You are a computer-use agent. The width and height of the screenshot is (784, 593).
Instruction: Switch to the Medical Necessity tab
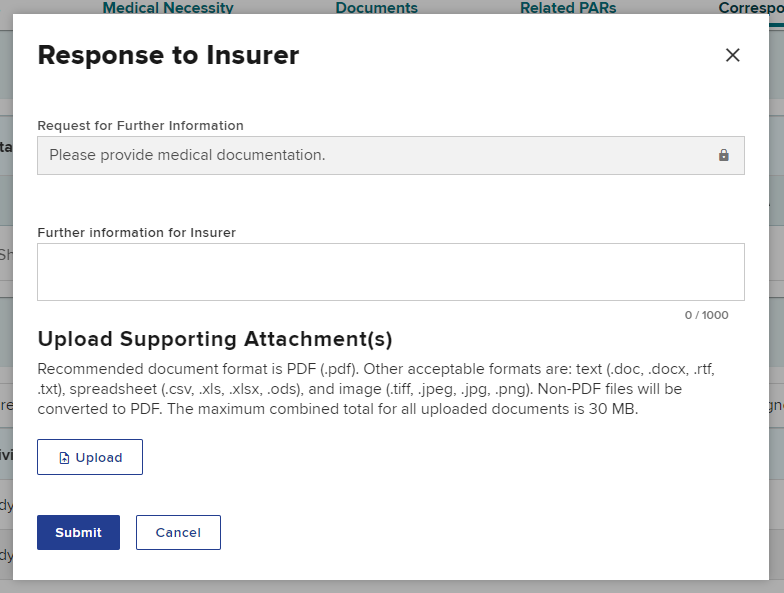pos(168,8)
